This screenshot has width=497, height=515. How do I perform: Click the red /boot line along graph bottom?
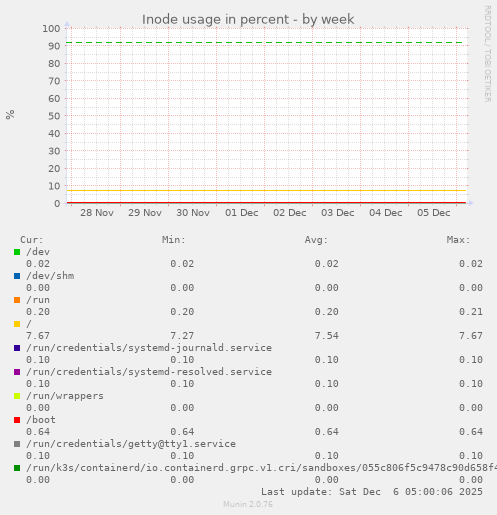coord(266,202)
